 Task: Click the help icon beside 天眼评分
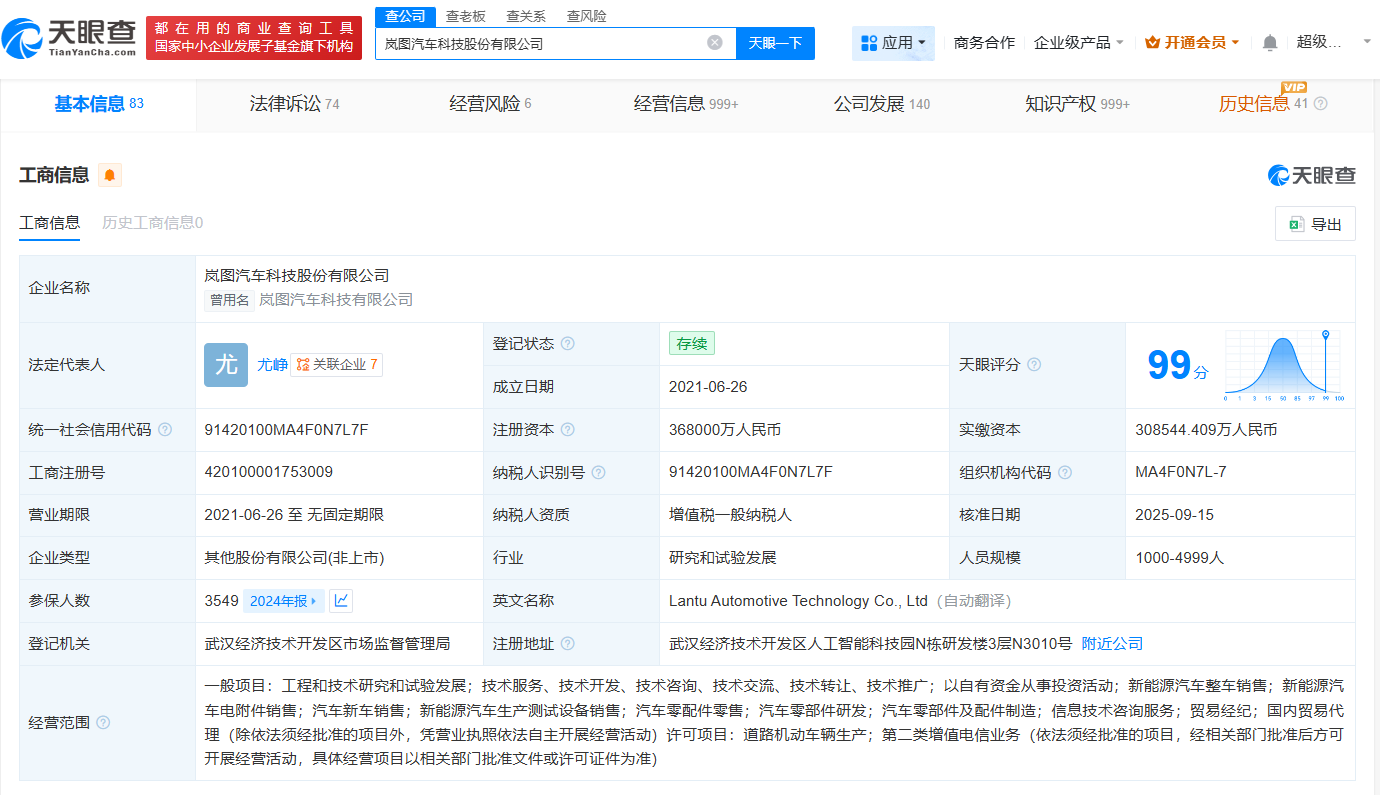(x=1036, y=365)
